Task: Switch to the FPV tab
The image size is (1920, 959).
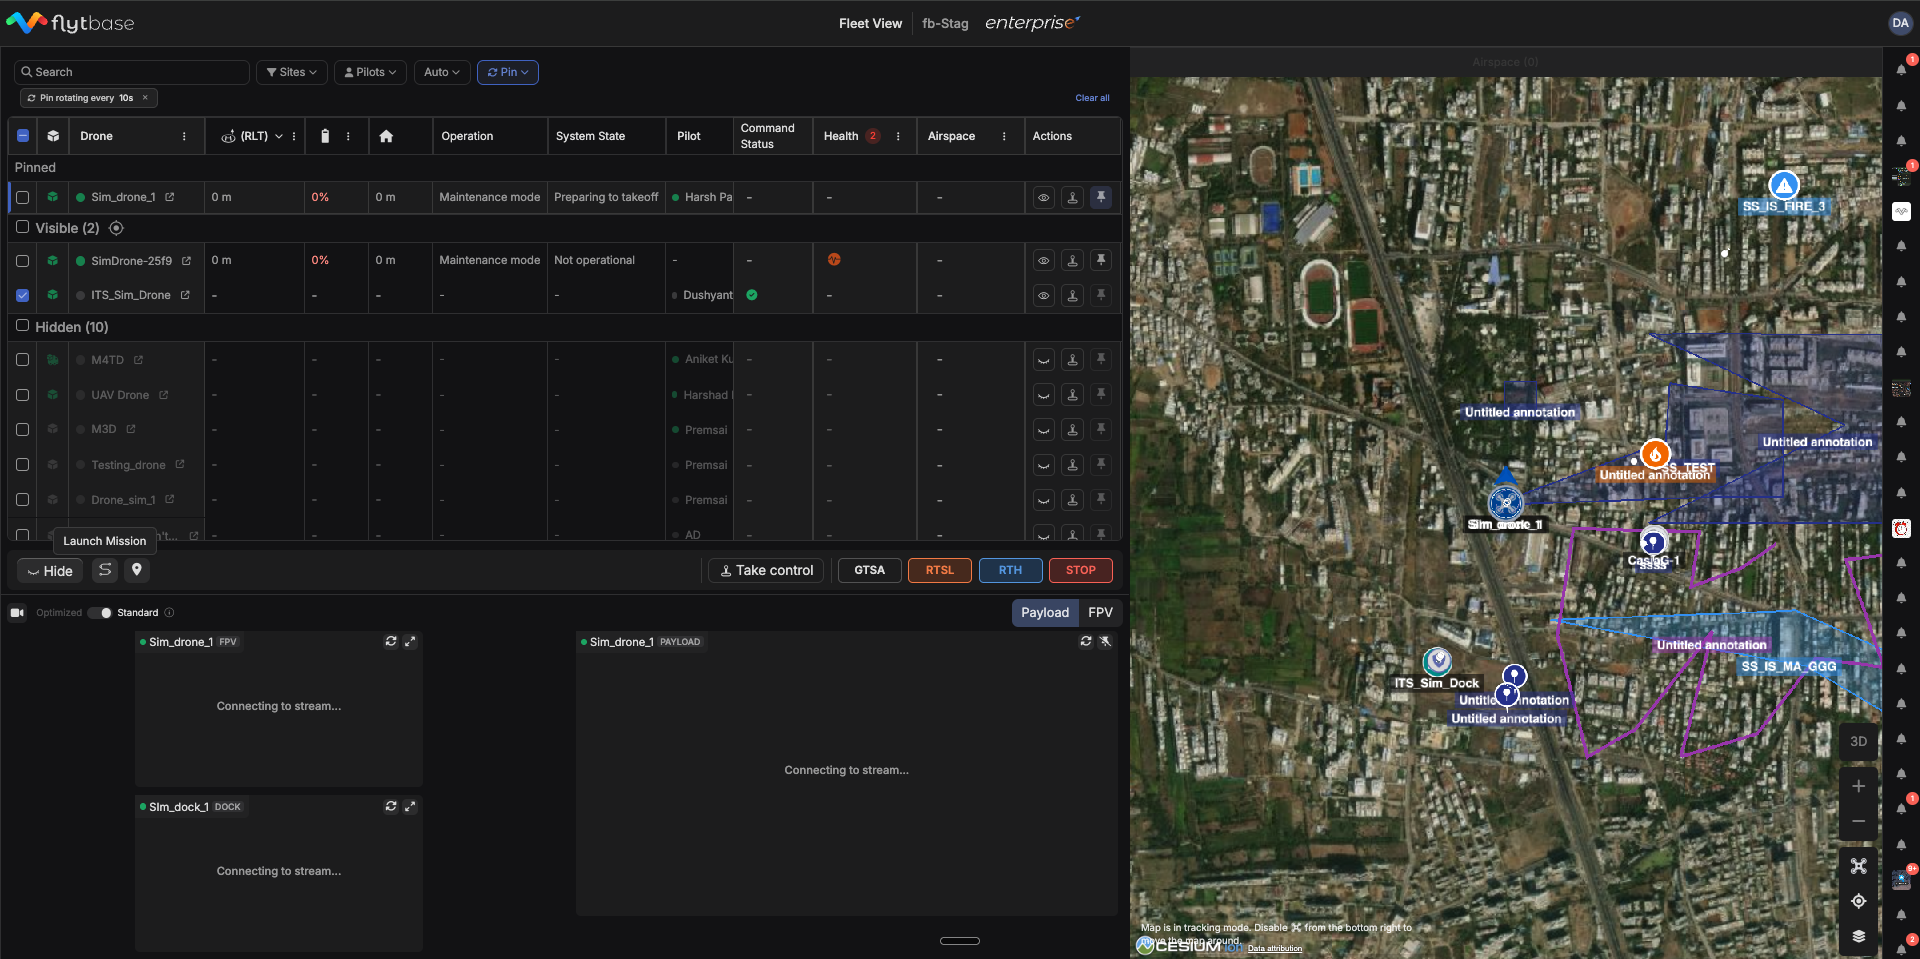Action: coord(1100,613)
